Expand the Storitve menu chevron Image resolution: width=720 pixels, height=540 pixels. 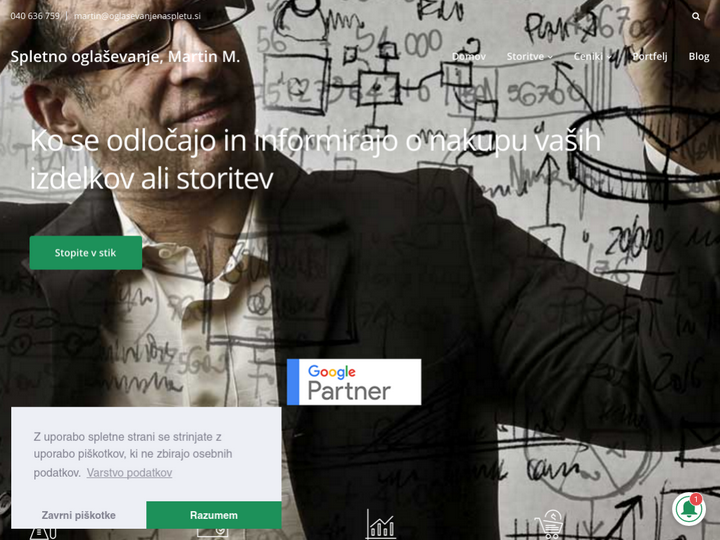pyautogui.click(x=550, y=57)
